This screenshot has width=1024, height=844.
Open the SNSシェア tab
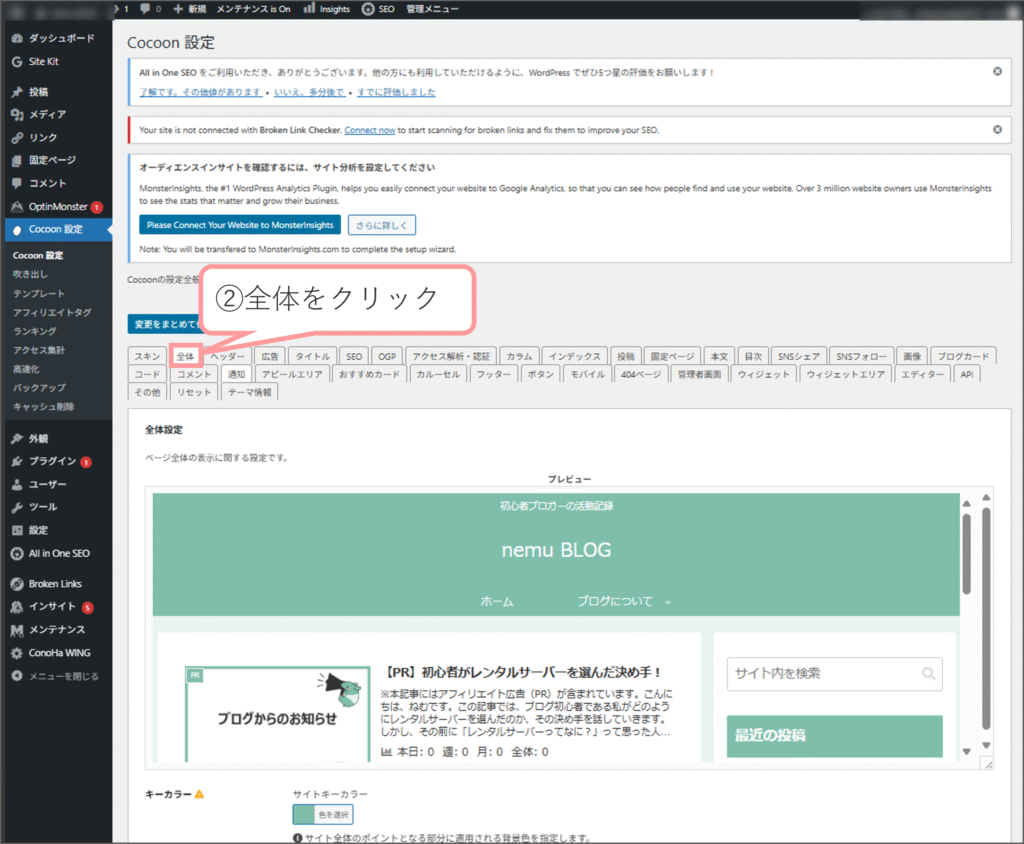tap(799, 356)
